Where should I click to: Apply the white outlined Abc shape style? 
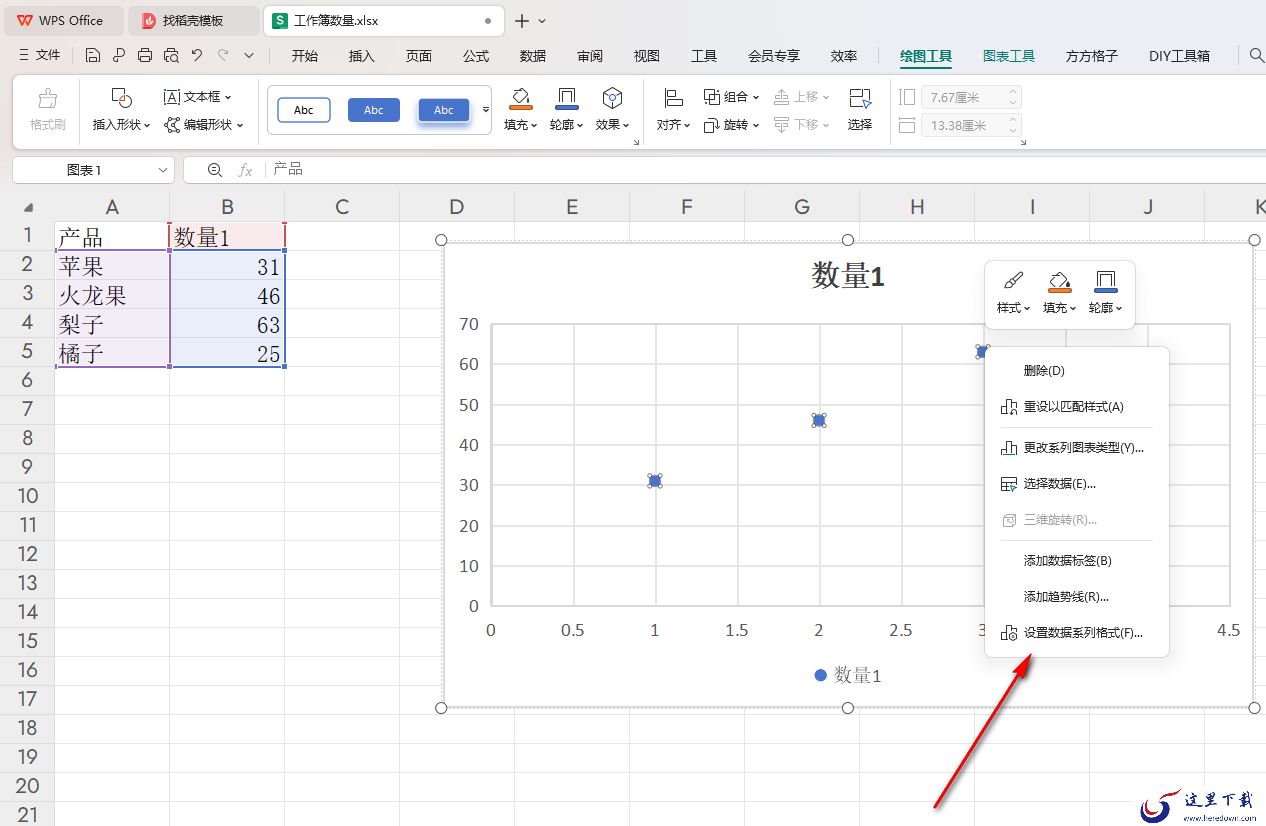304,110
